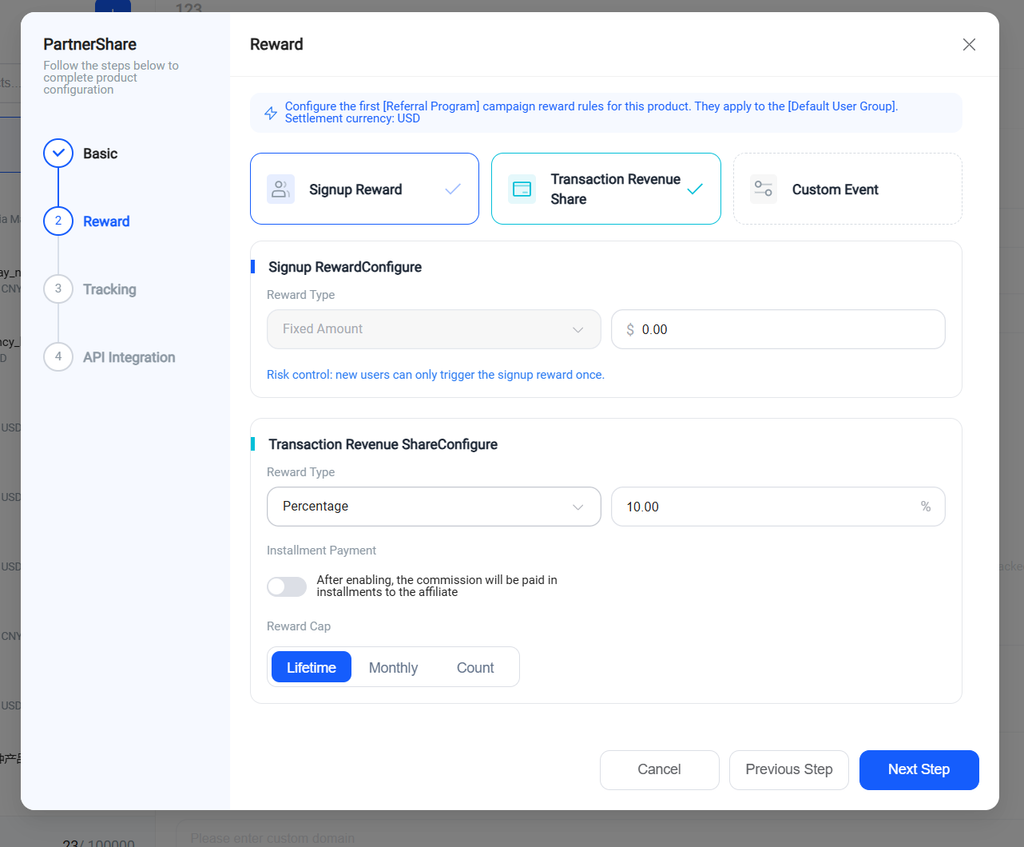Click the Reward Cap label
Image resolution: width=1024 pixels, height=847 pixels.
click(x=298, y=626)
